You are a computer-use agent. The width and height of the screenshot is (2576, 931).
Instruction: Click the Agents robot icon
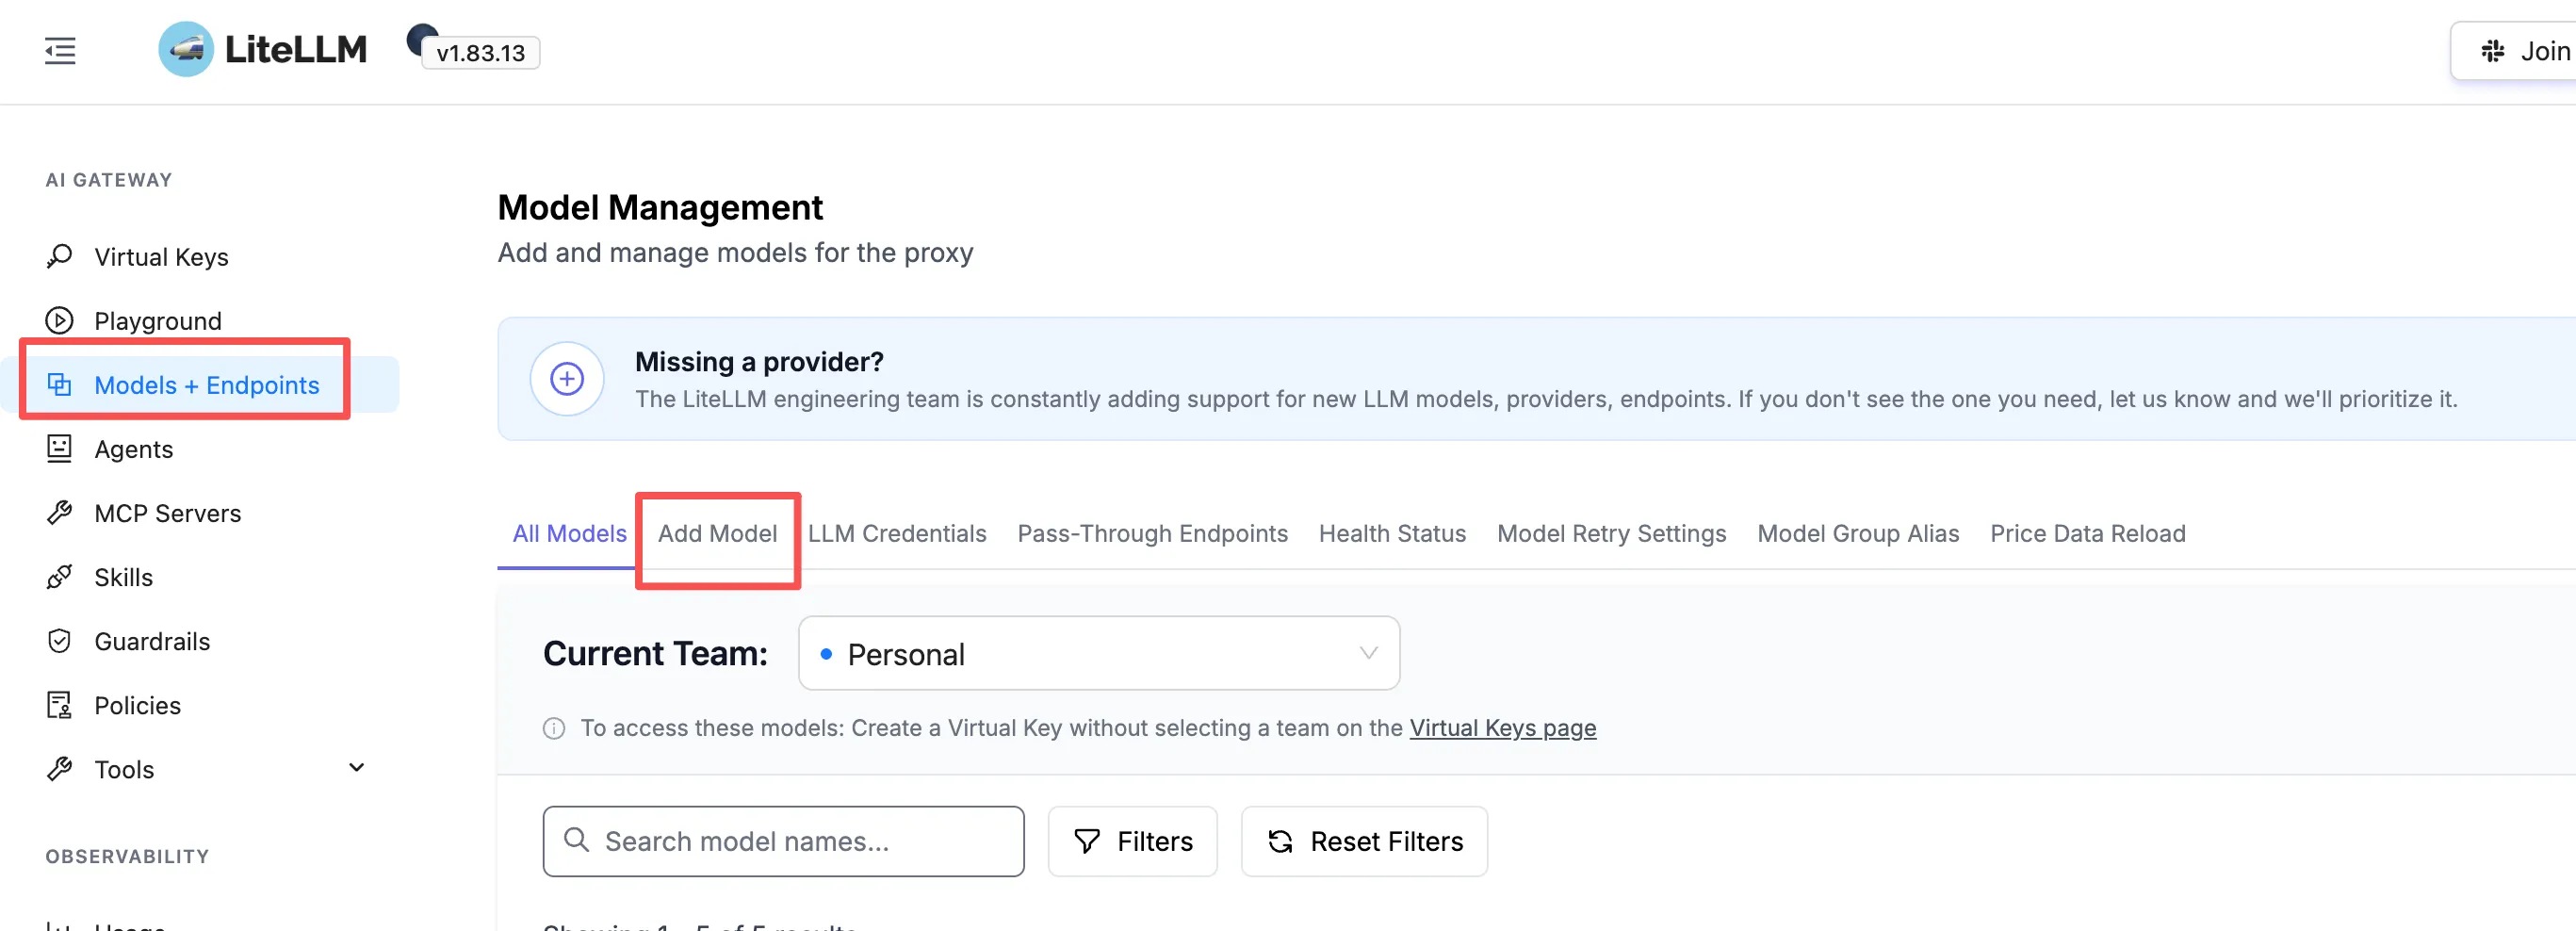pyautogui.click(x=59, y=449)
